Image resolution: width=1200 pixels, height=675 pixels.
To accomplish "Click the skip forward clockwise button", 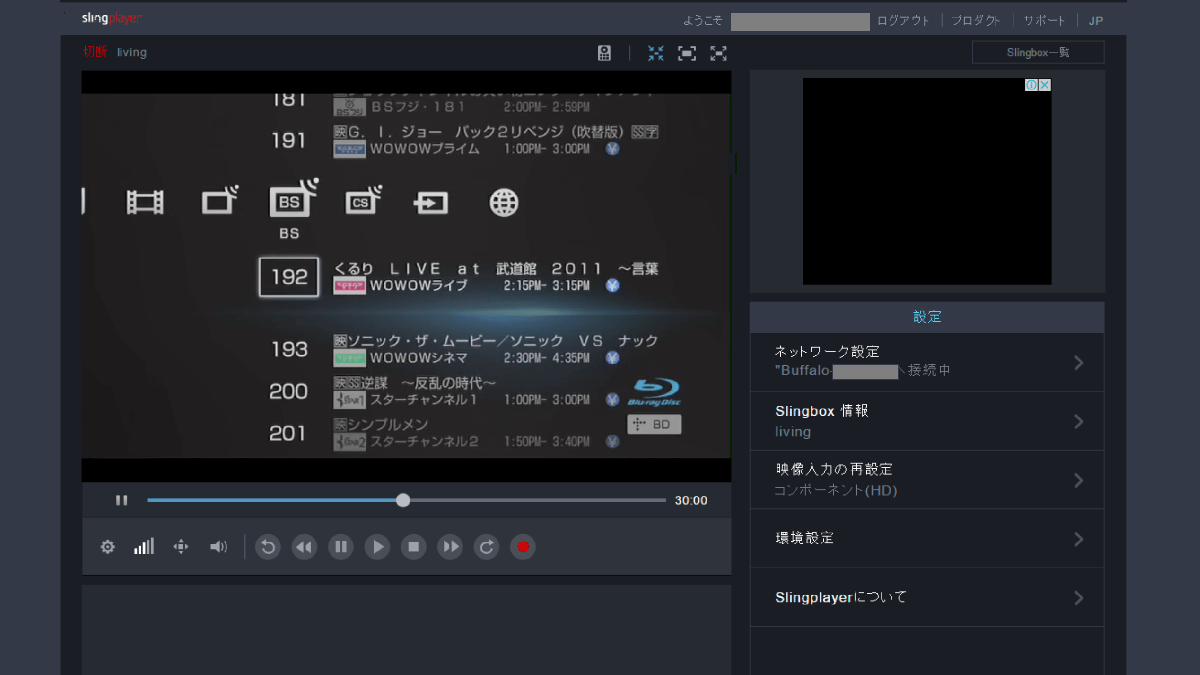I will [x=486, y=547].
